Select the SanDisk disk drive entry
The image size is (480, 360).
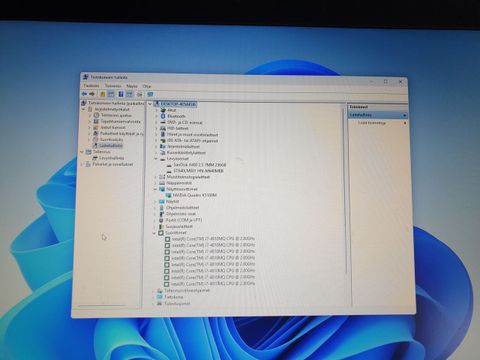point(200,165)
